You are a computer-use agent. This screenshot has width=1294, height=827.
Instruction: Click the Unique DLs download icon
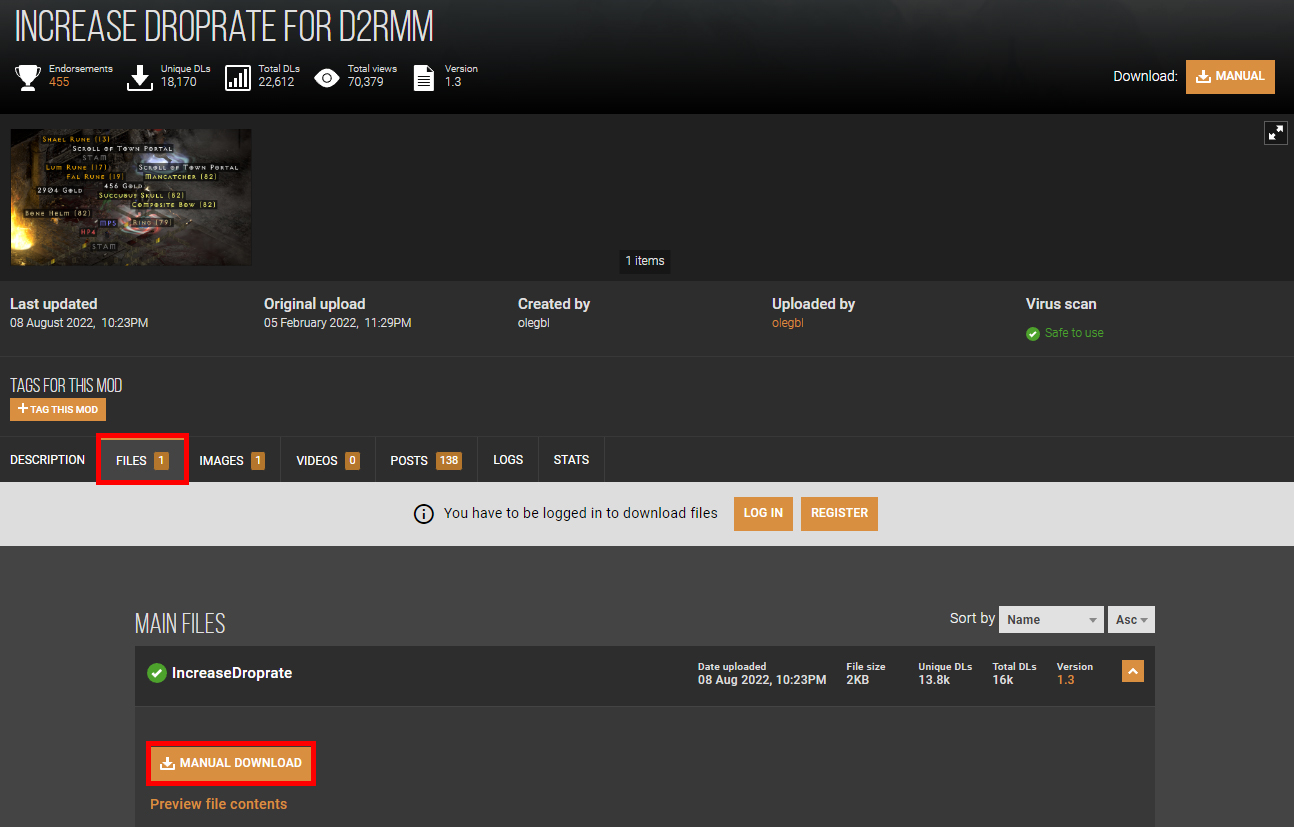coord(140,77)
